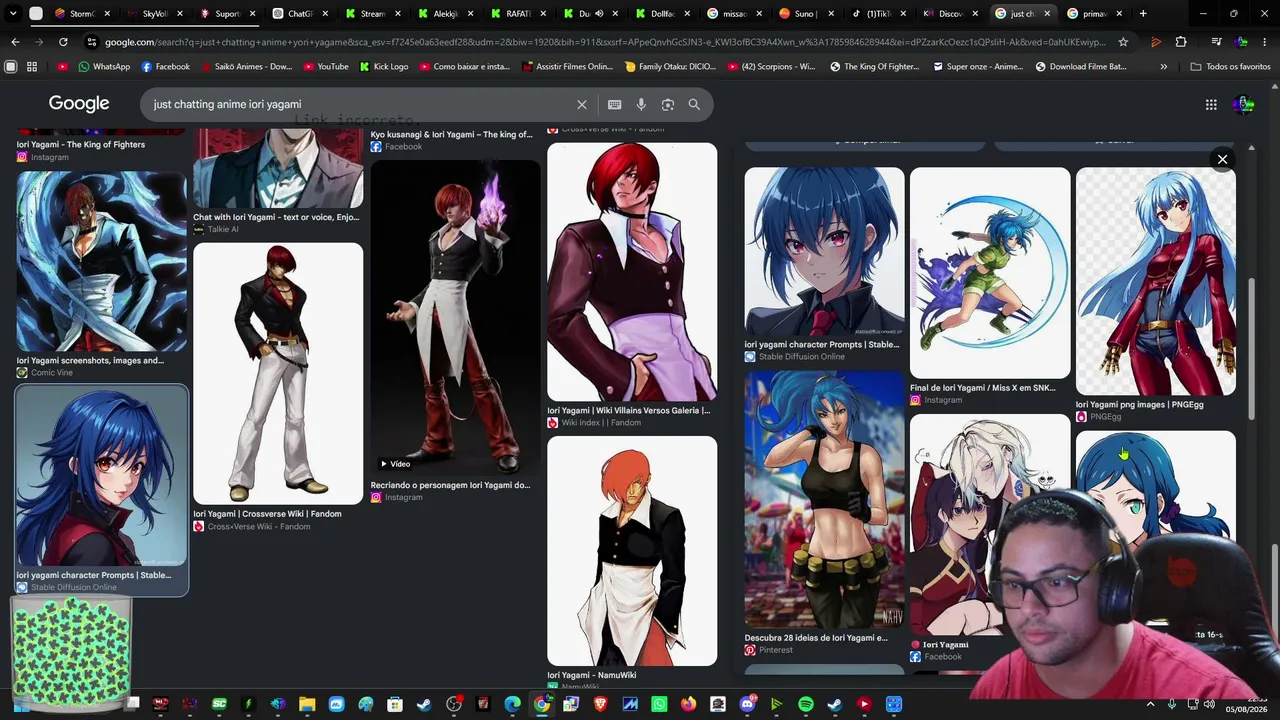Open the WhatsApp bookmark
The image size is (1280, 720).
pos(102,66)
